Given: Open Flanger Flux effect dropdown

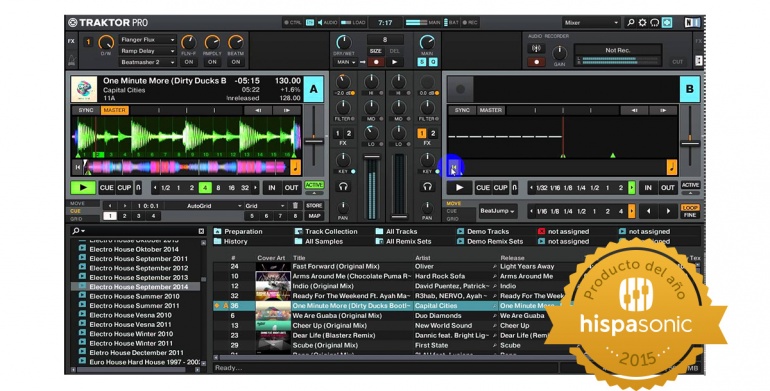Looking at the screenshot, I should (x=147, y=40).
